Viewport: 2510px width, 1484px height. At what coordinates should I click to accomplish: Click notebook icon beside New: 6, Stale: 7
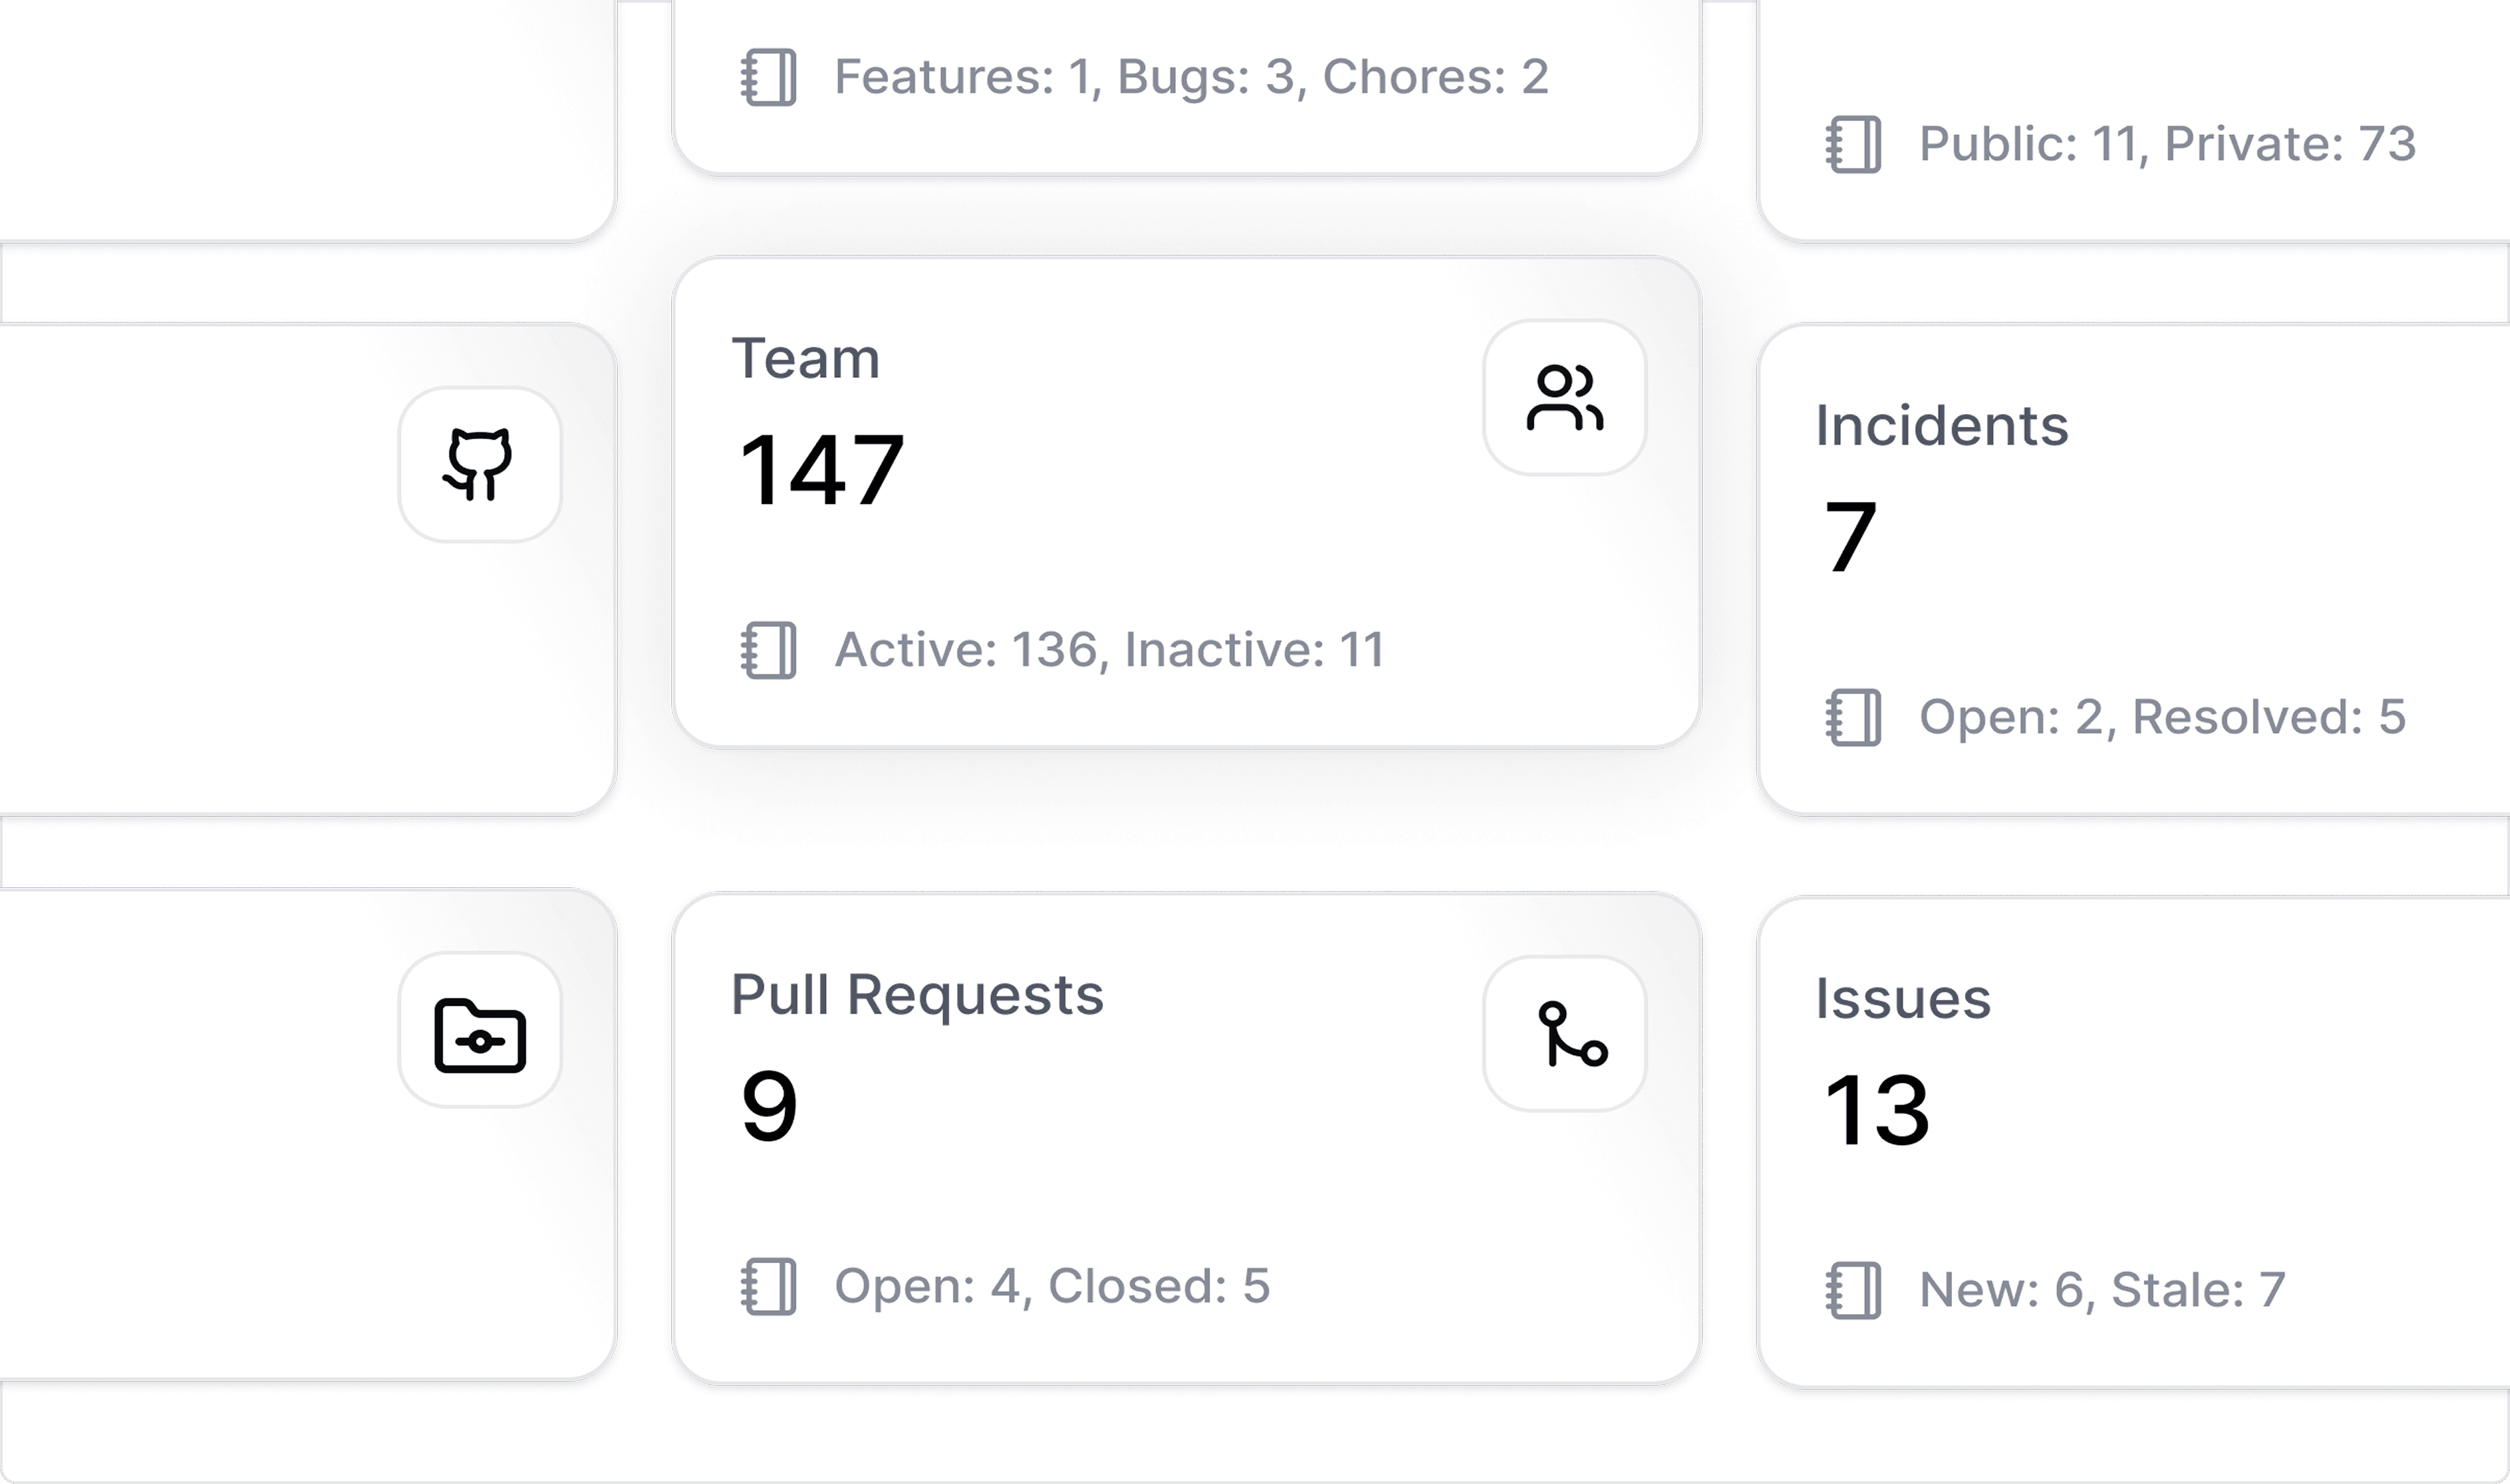tap(1853, 1291)
